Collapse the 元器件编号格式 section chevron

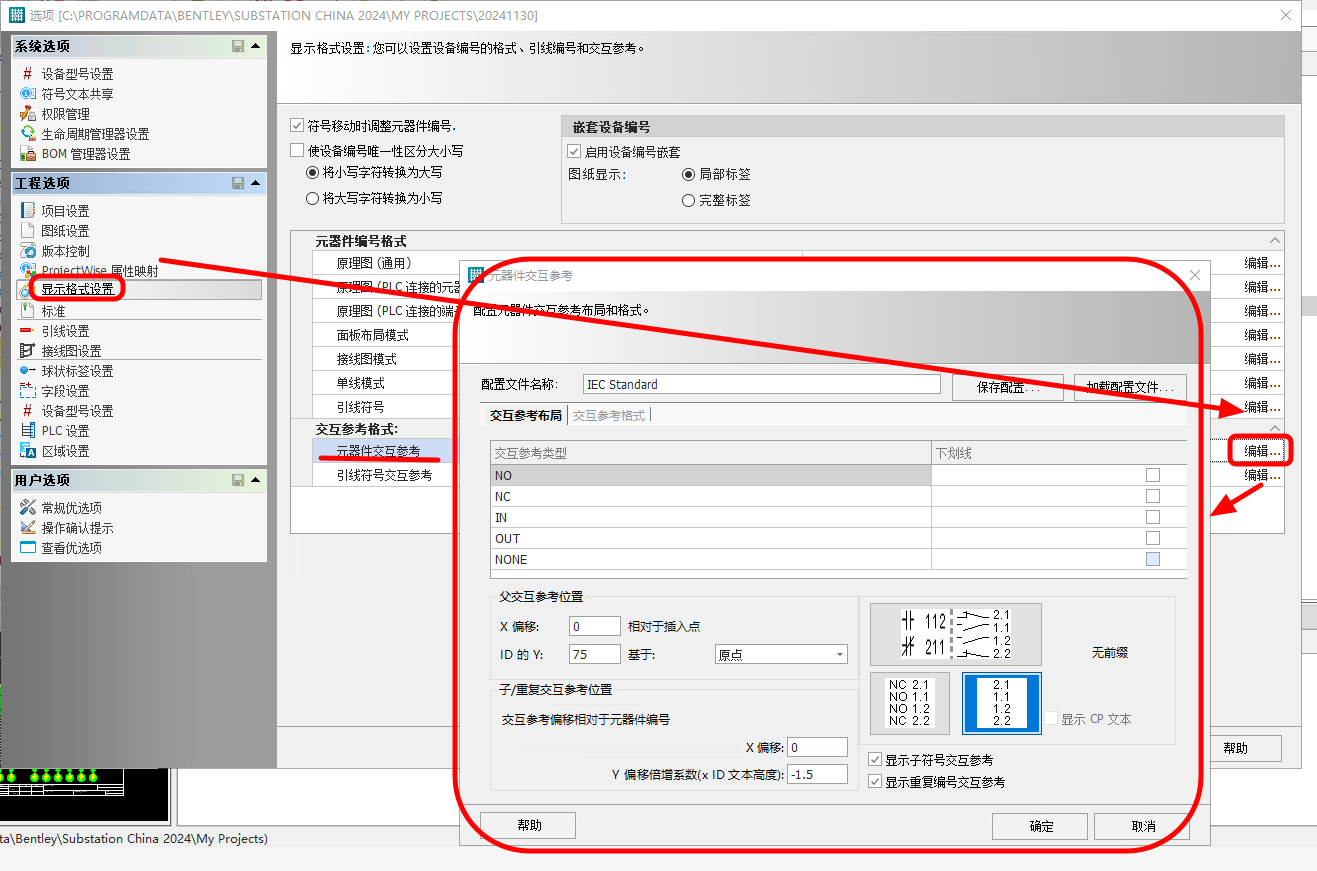tap(1274, 241)
